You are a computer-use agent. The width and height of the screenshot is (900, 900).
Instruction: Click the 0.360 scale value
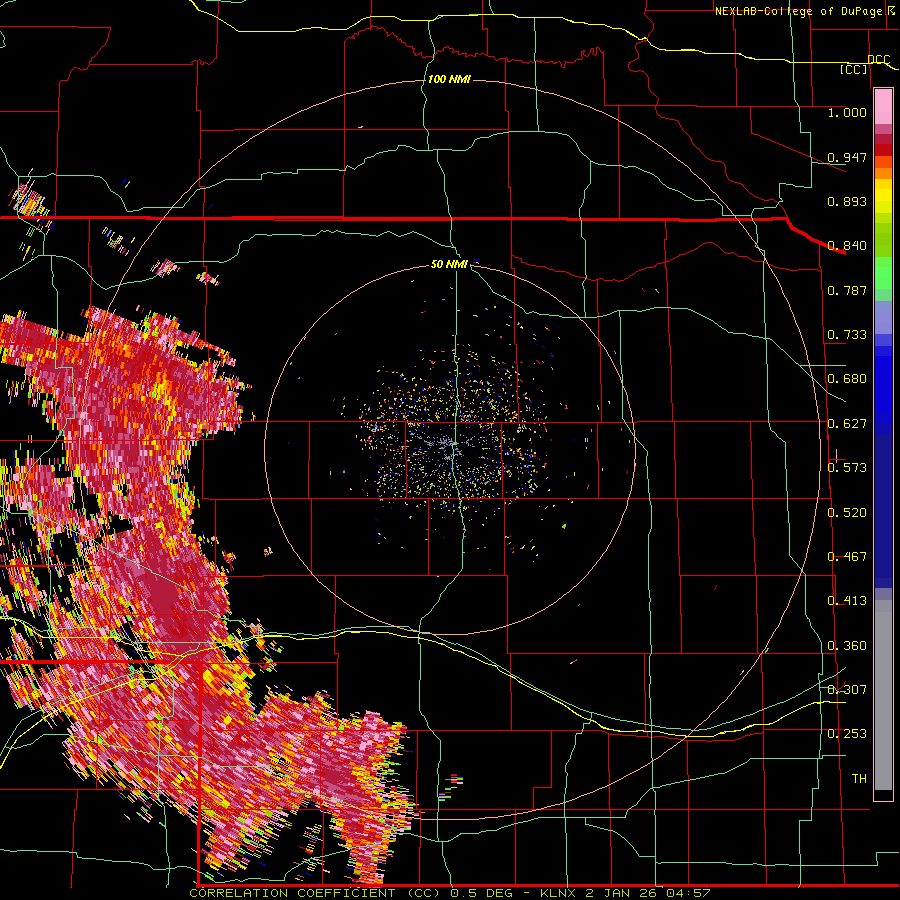[x=847, y=646]
